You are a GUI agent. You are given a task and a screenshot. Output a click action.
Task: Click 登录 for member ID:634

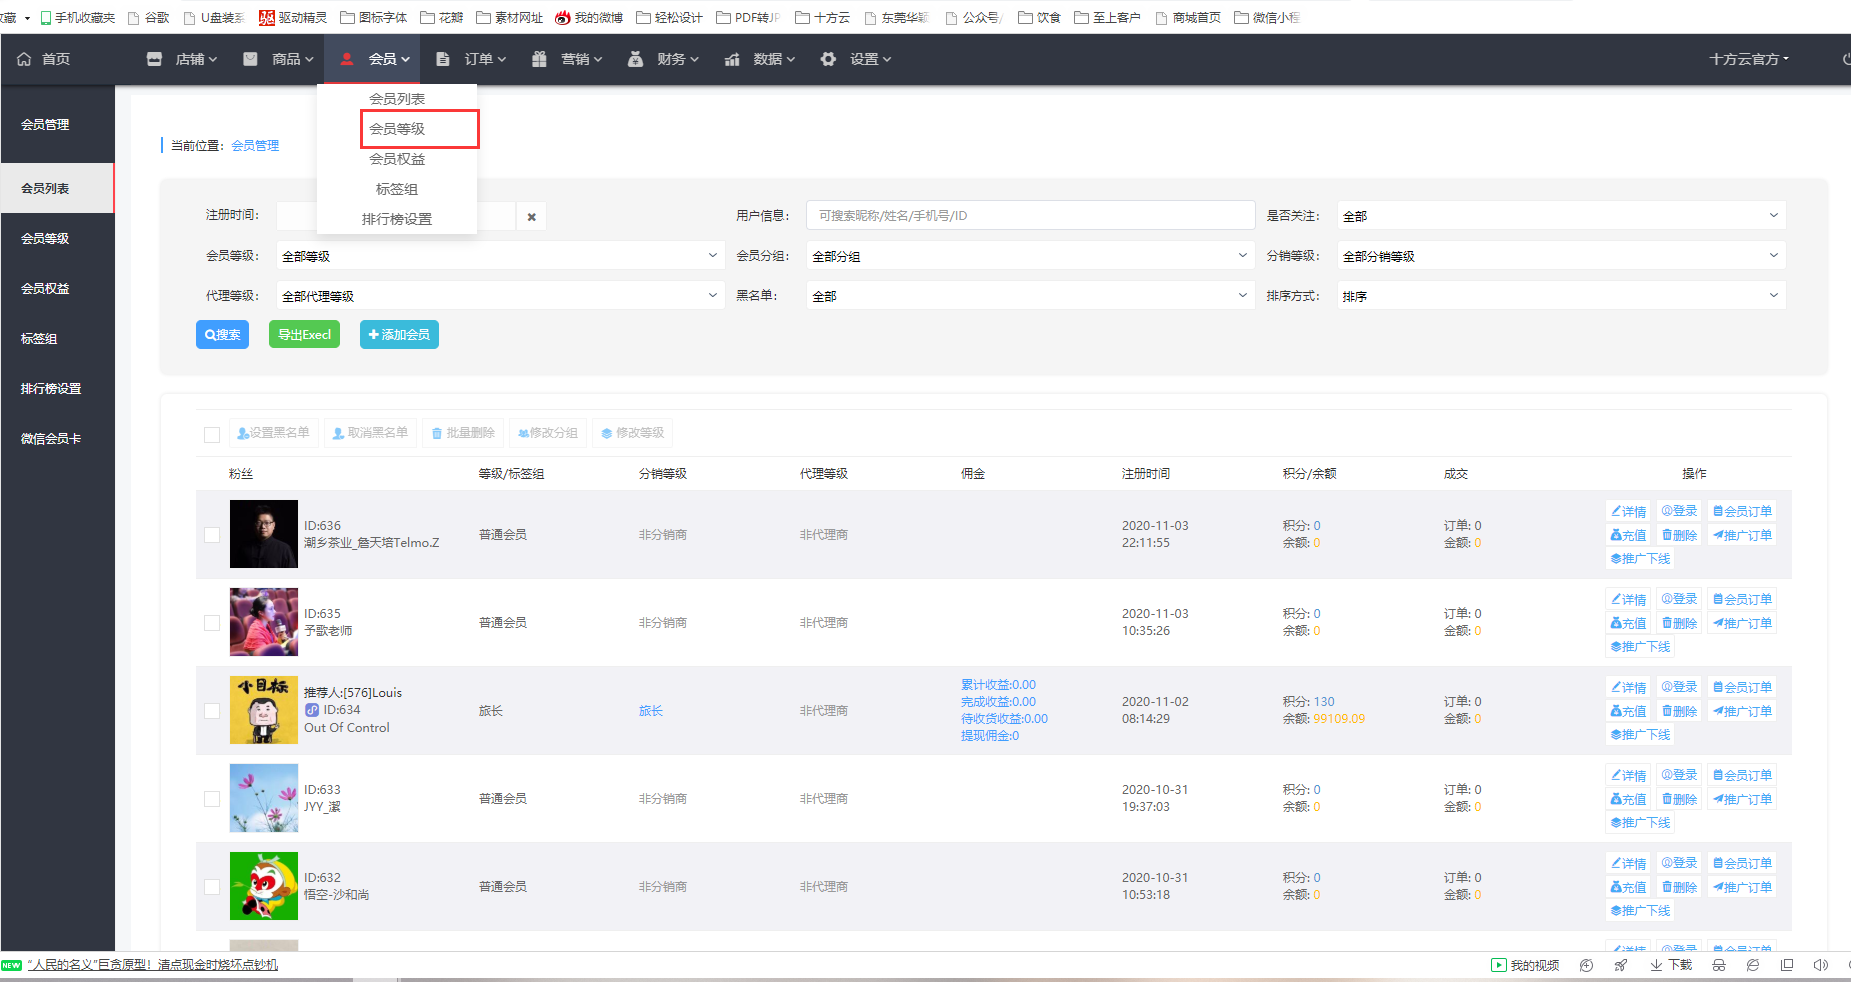(1679, 687)
